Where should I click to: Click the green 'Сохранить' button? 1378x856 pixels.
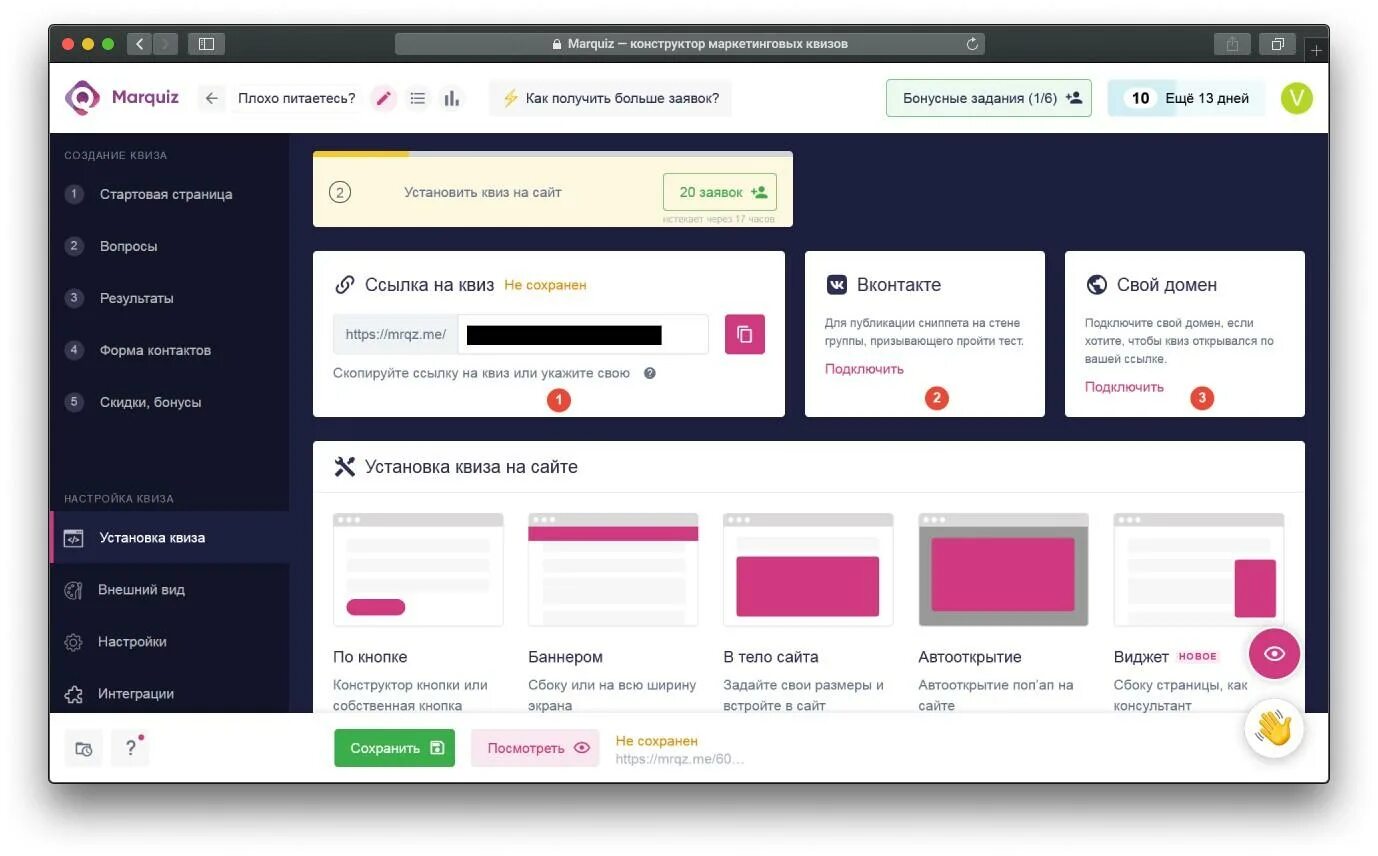394,748
